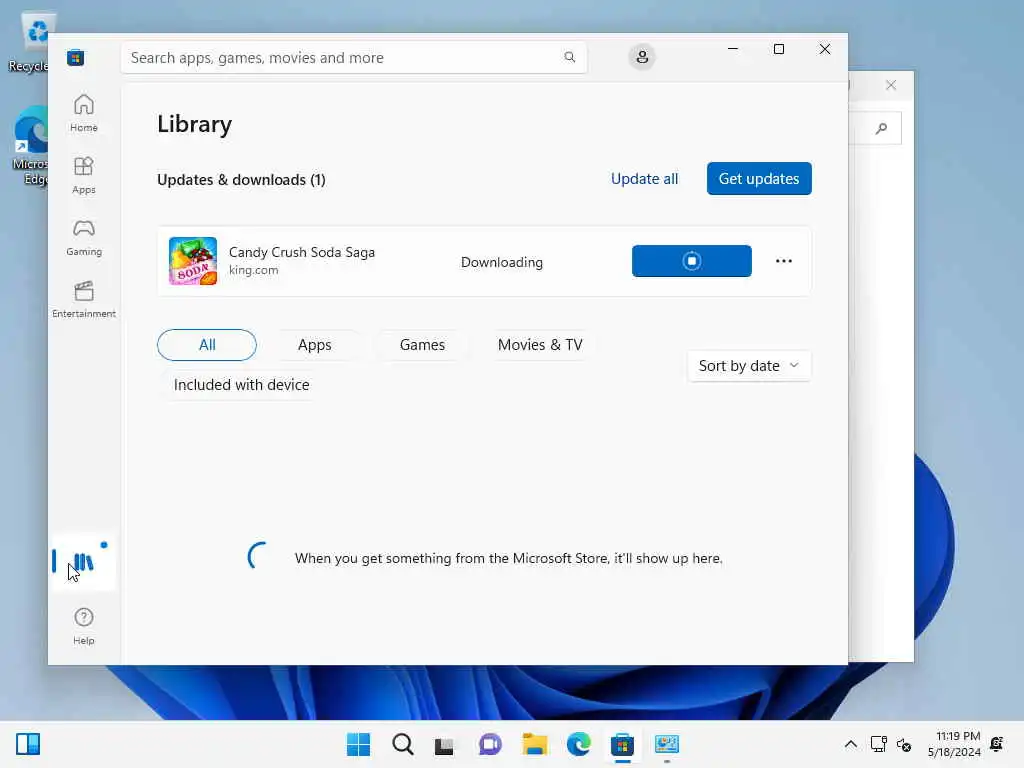Open the Chat app on taskbar
The image size is (1024, 768).
490,744
